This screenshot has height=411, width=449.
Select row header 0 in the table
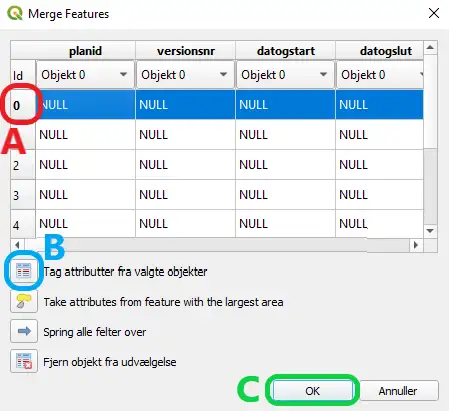pos(23,105)
